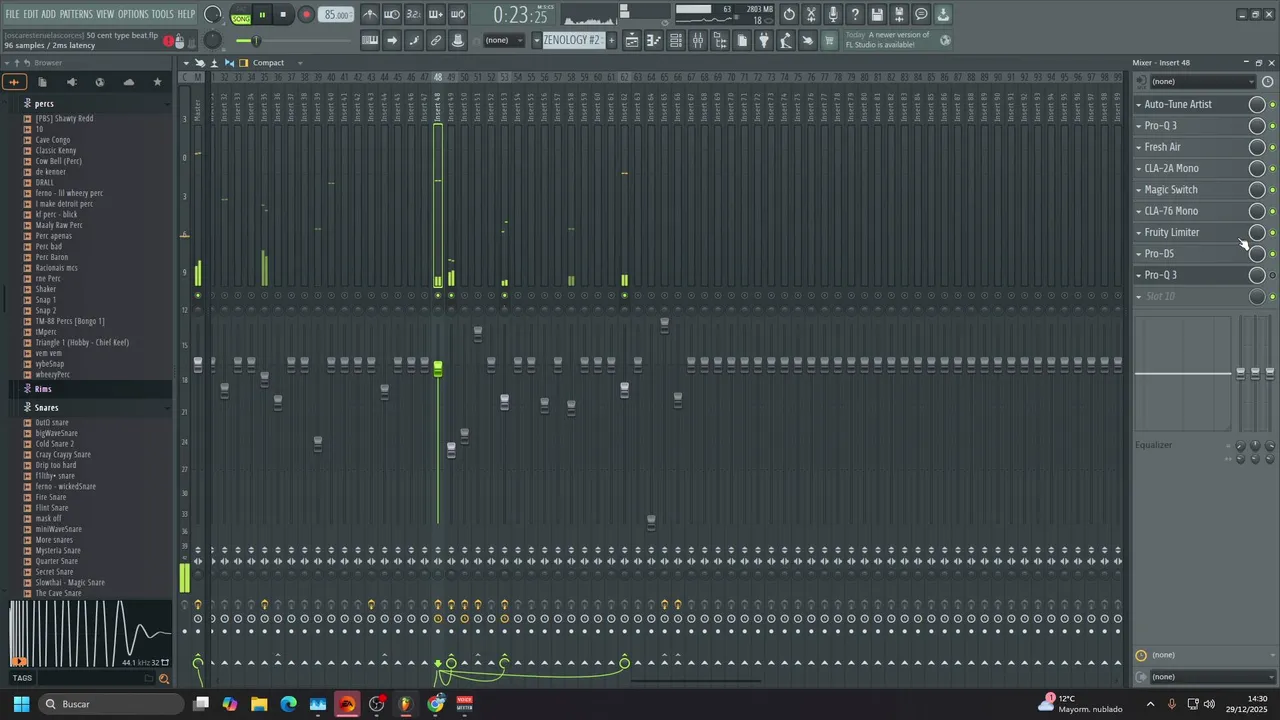Open undo history icon in top toolbar
This screenshot has width=1280, height=720.
tap(789, 15)
